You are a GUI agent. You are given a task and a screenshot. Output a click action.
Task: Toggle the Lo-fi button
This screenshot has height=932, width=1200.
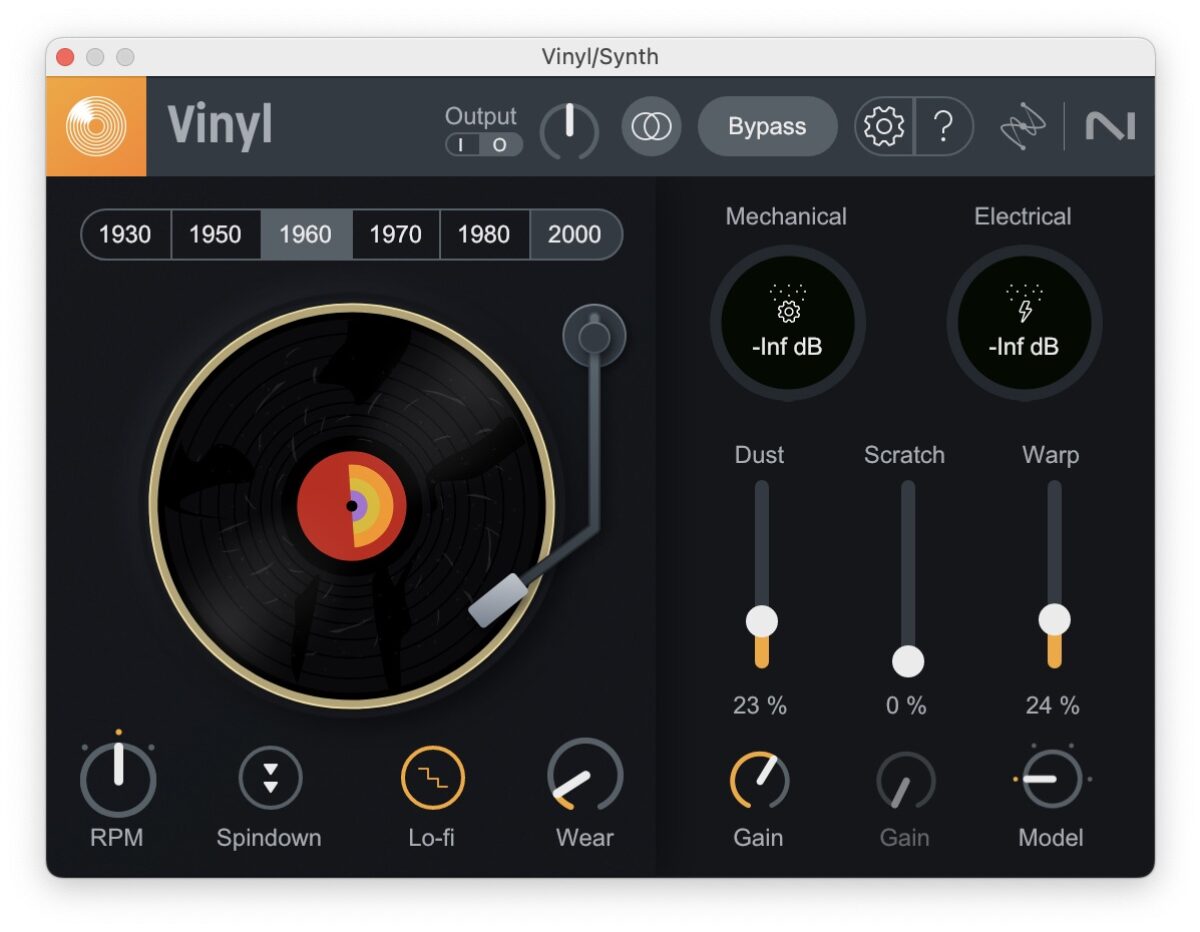[x=432, y=778]
